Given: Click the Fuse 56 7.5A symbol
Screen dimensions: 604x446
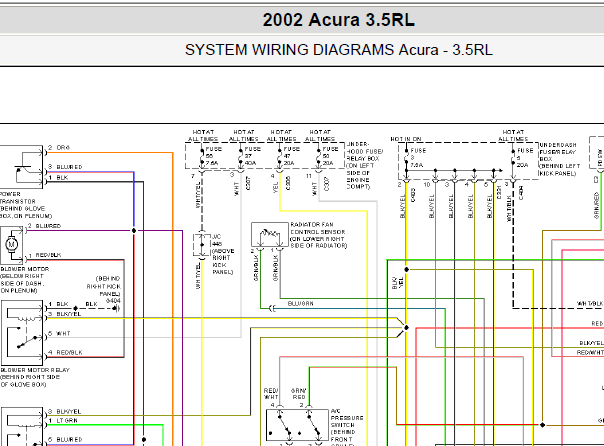Looking at the screenshot, I should (201, 157).
